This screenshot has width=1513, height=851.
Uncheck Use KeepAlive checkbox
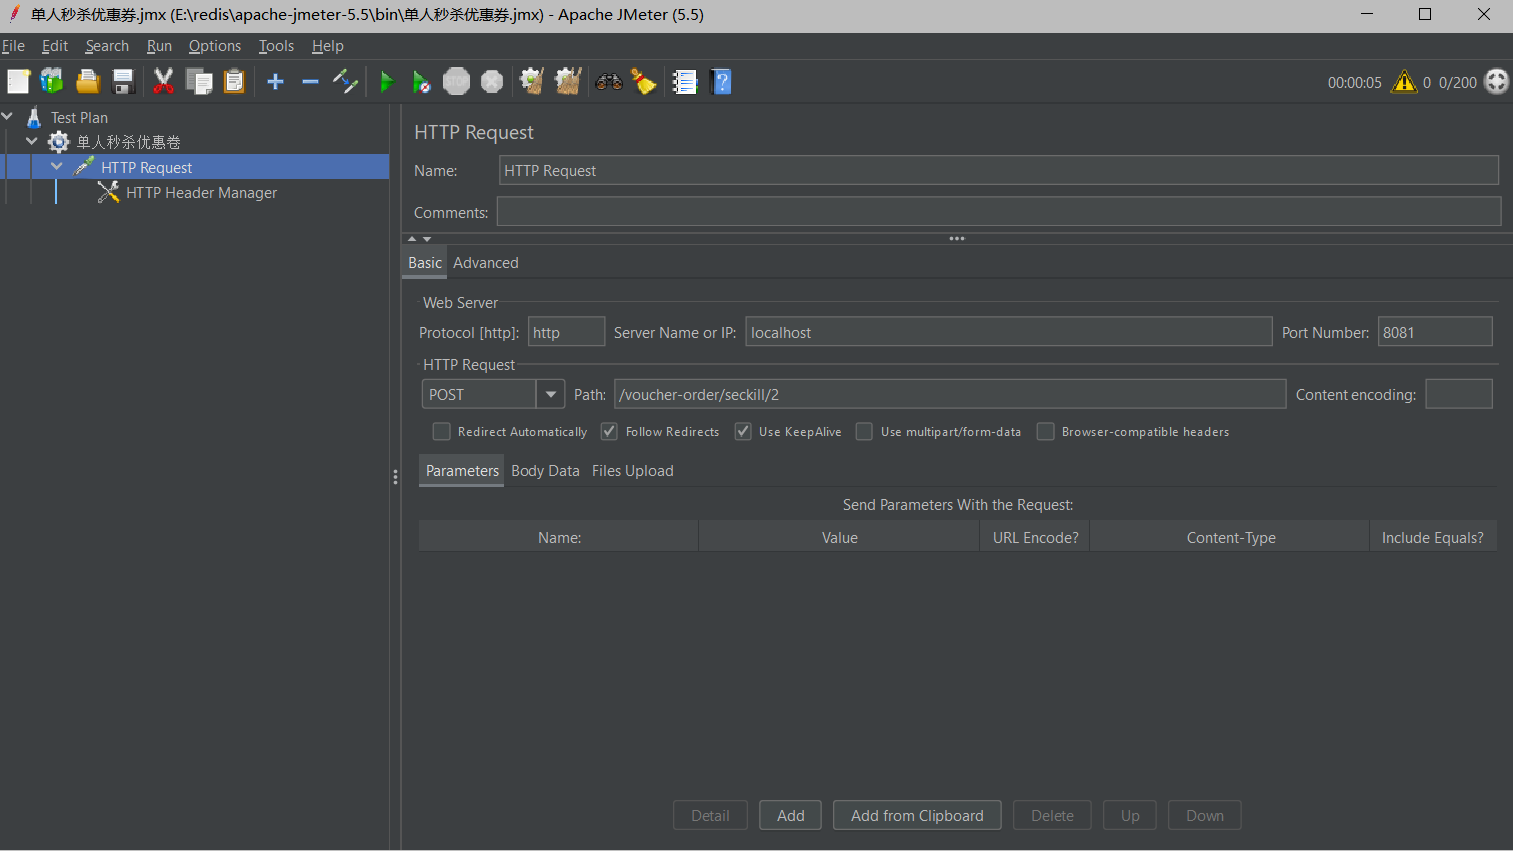click(743, 431)
